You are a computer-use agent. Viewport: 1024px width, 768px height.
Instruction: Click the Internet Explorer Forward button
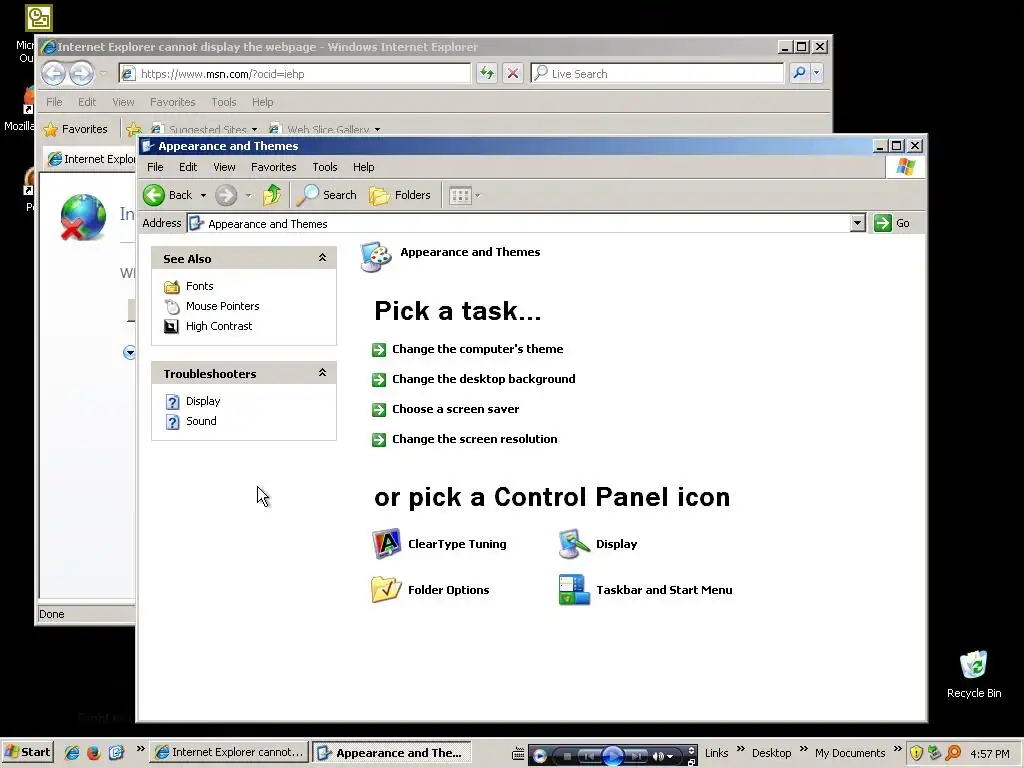[x=81, y=73]
